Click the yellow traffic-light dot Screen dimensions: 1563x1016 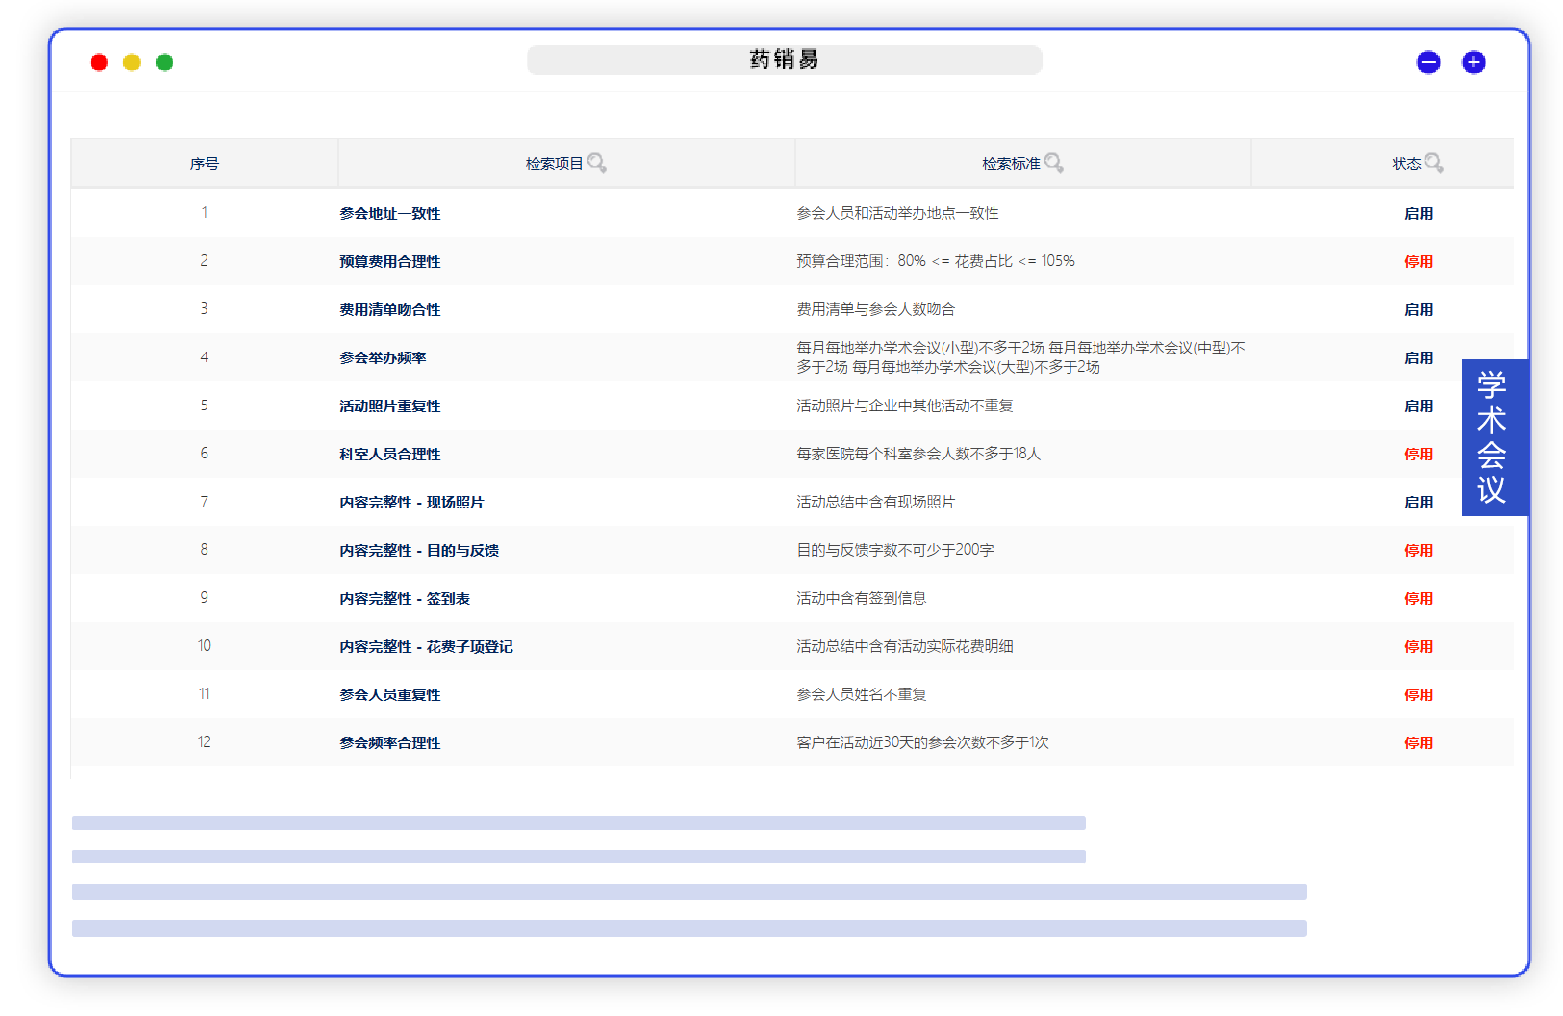131,62
